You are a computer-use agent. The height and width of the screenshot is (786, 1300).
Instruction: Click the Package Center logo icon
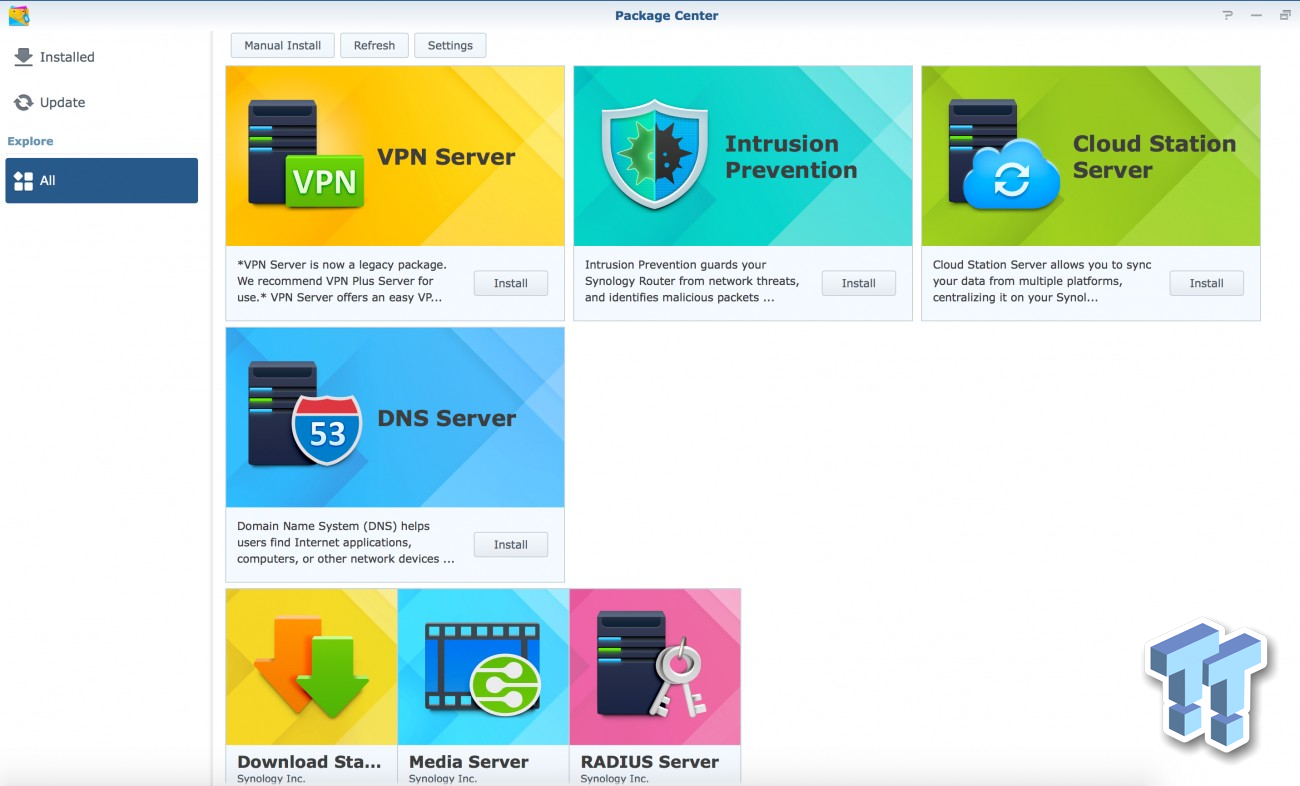coord(19,15)
